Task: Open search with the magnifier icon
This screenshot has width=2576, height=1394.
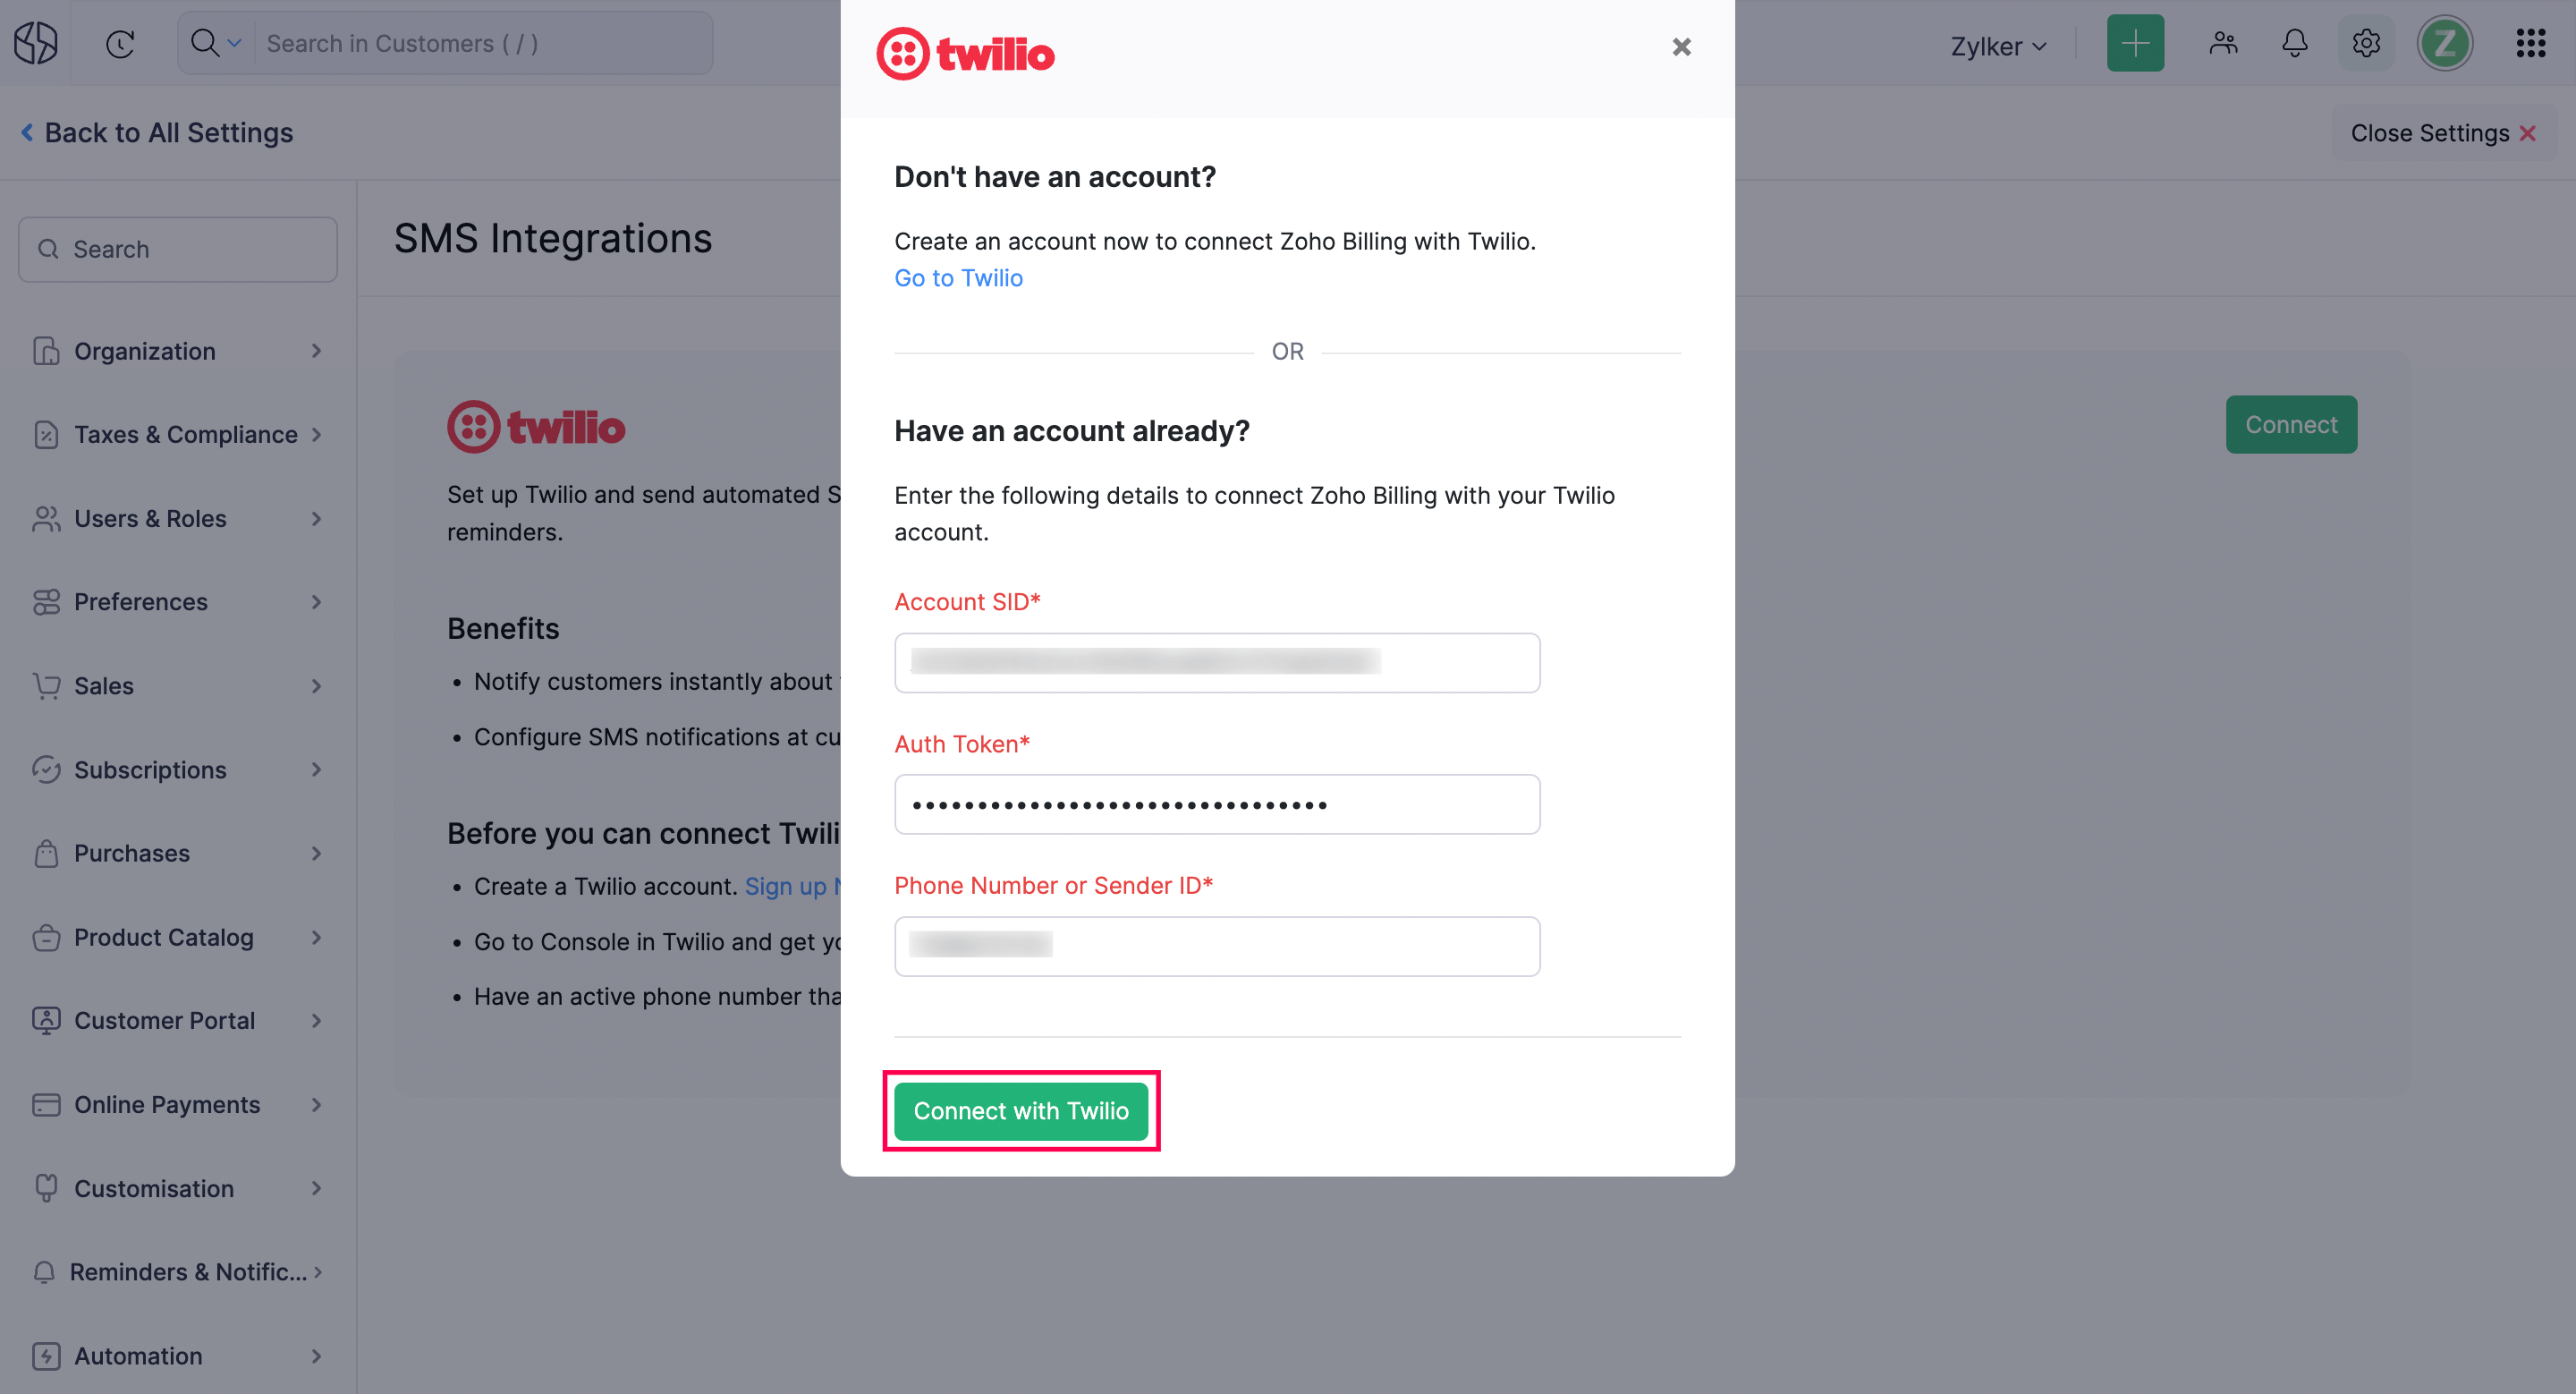Action: [205, 43]
